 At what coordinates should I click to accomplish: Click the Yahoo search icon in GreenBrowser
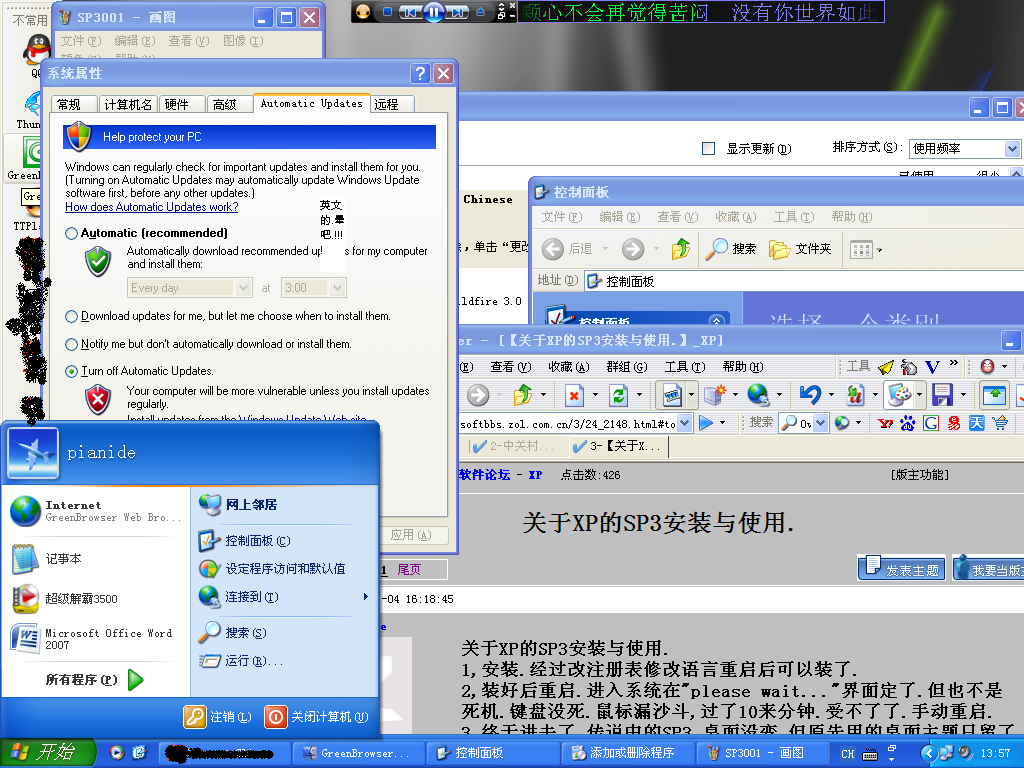point(886,423)
